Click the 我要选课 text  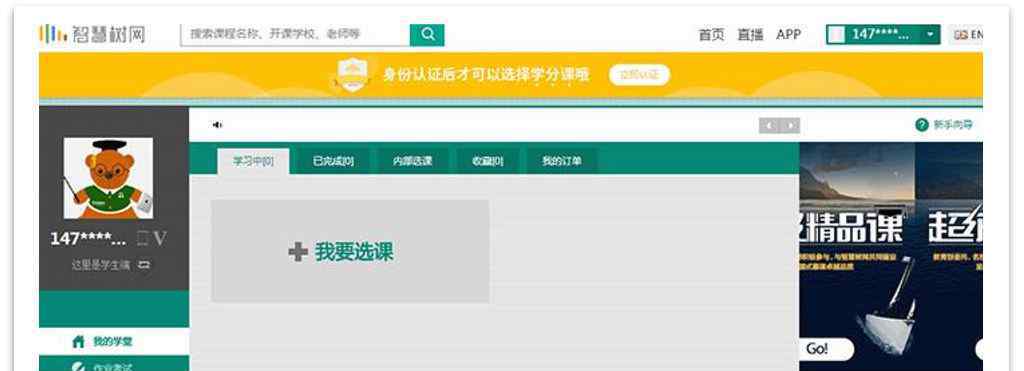point(354,251)
